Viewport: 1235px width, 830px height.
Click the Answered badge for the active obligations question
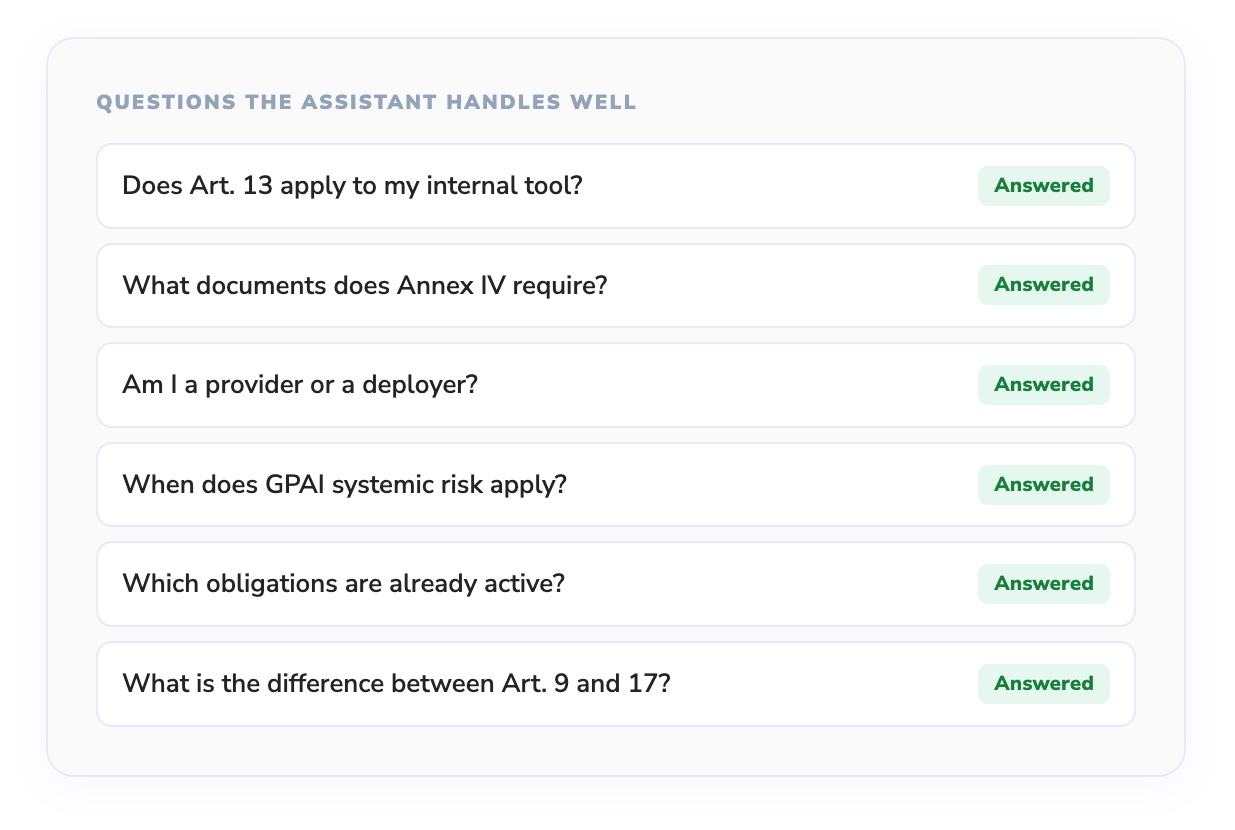1043,584
